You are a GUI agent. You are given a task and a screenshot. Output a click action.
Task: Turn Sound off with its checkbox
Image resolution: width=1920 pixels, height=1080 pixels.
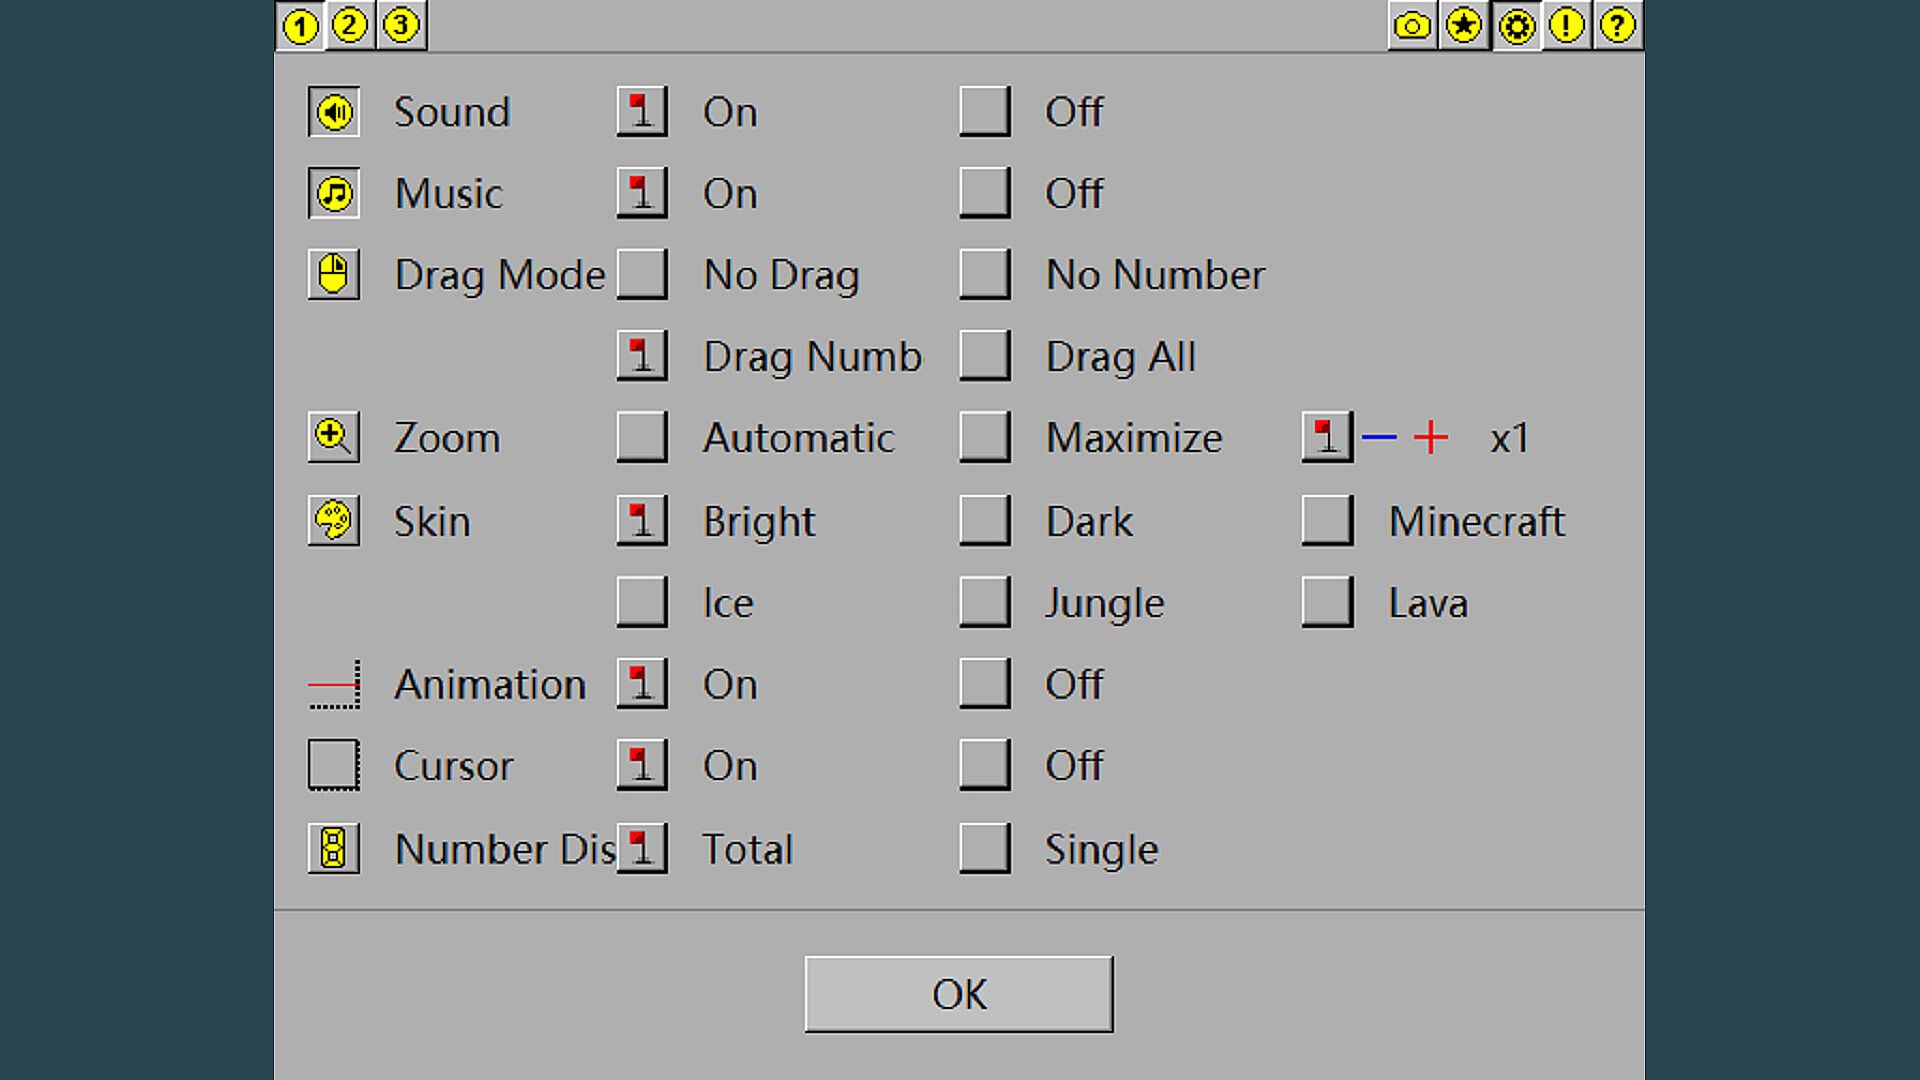984,112
